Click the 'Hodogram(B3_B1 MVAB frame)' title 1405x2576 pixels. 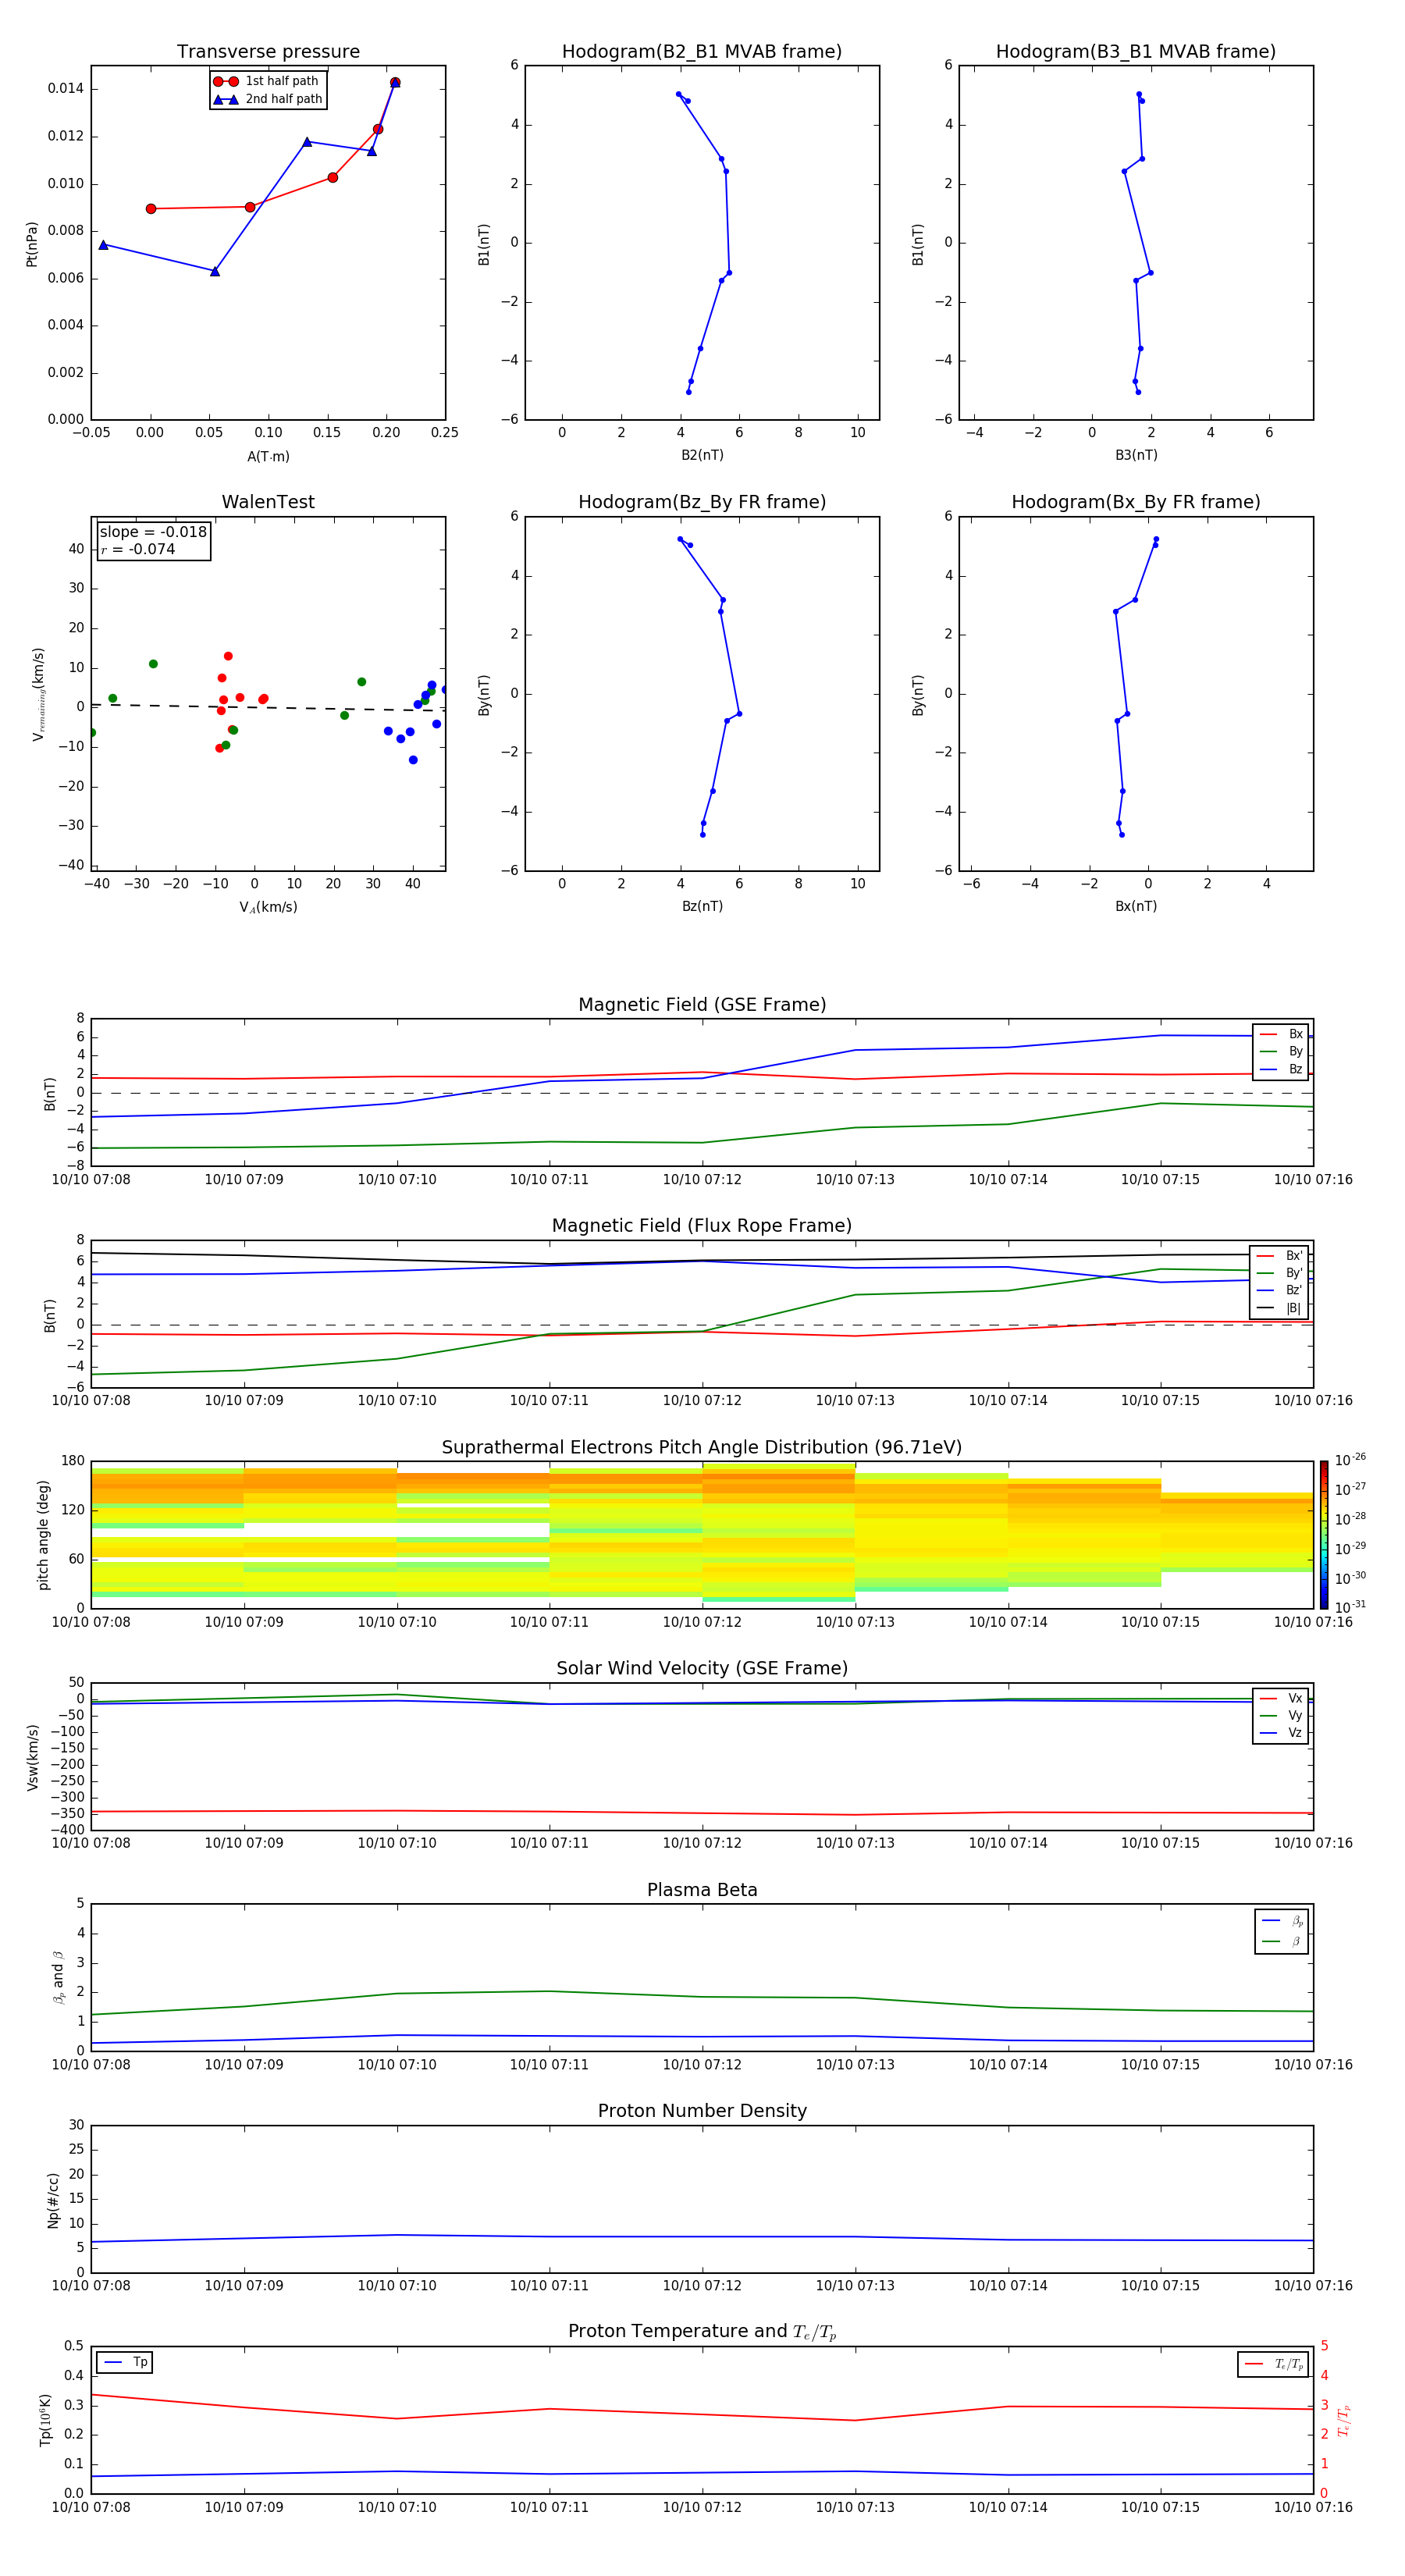tap(1136, 51)
